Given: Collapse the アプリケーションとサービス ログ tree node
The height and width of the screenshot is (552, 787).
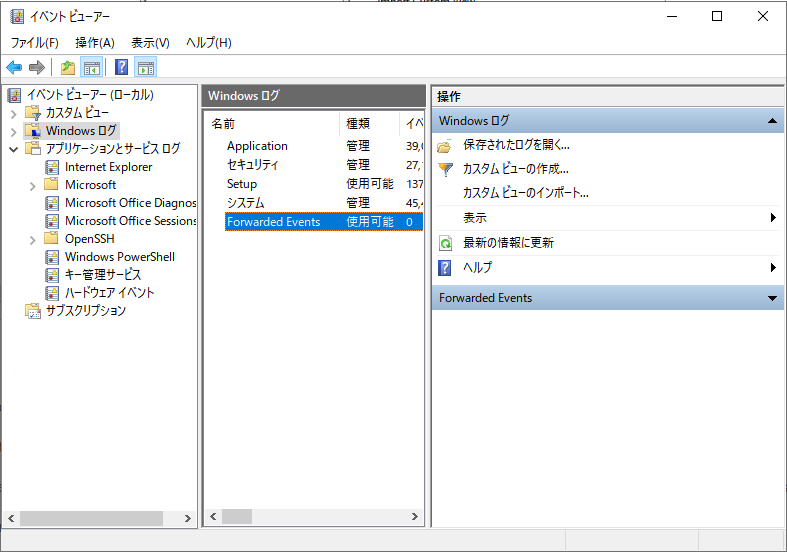Looking at the screenshot, I should [x=13, y=149].
